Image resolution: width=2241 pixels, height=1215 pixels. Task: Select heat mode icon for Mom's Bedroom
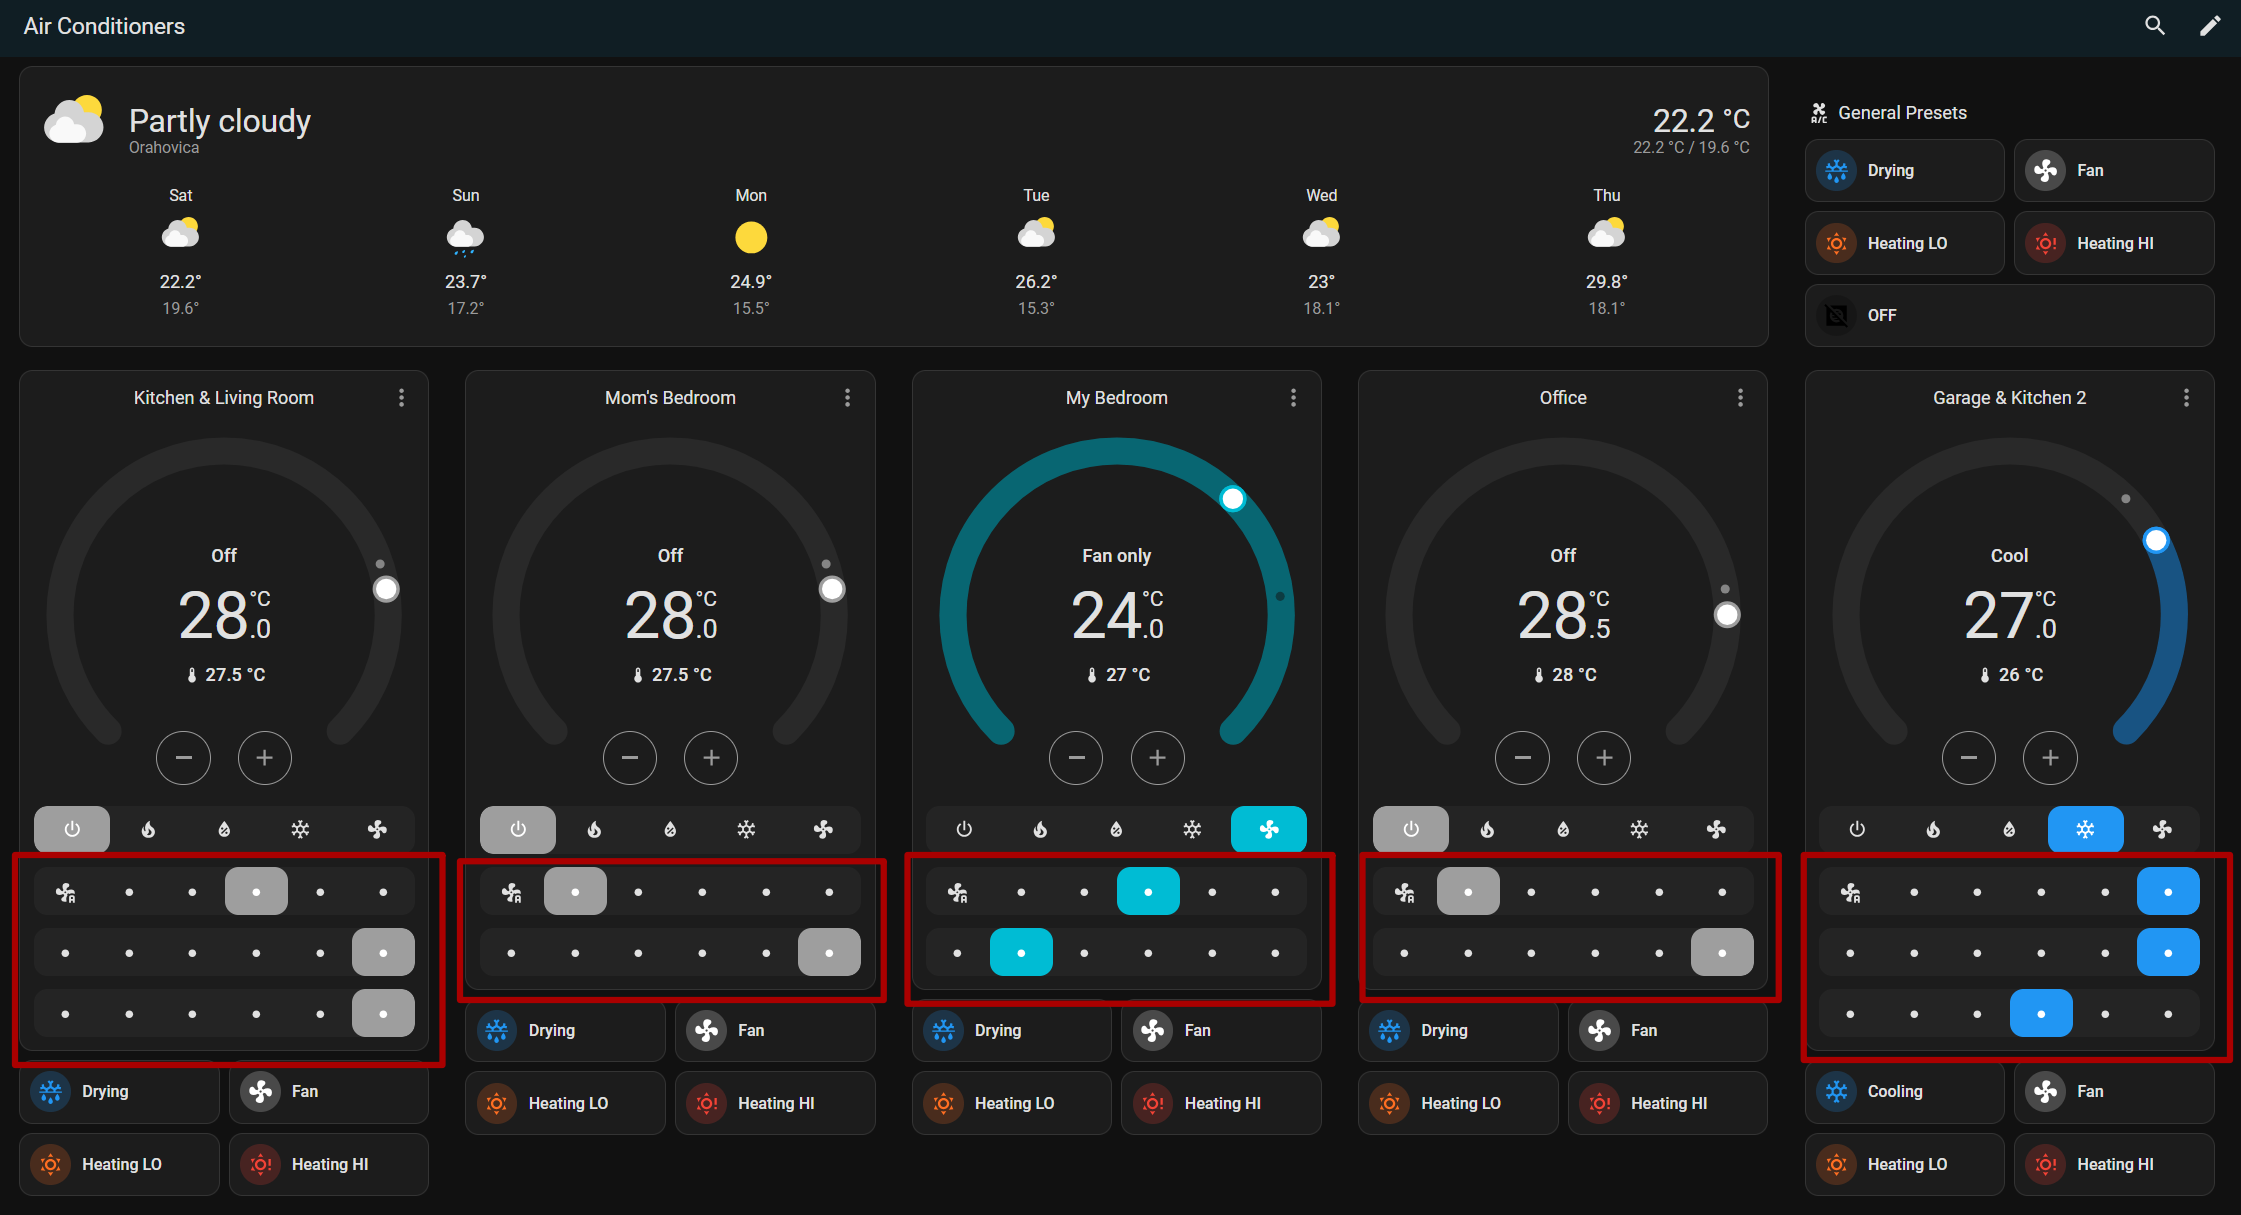tap(594, 829)
